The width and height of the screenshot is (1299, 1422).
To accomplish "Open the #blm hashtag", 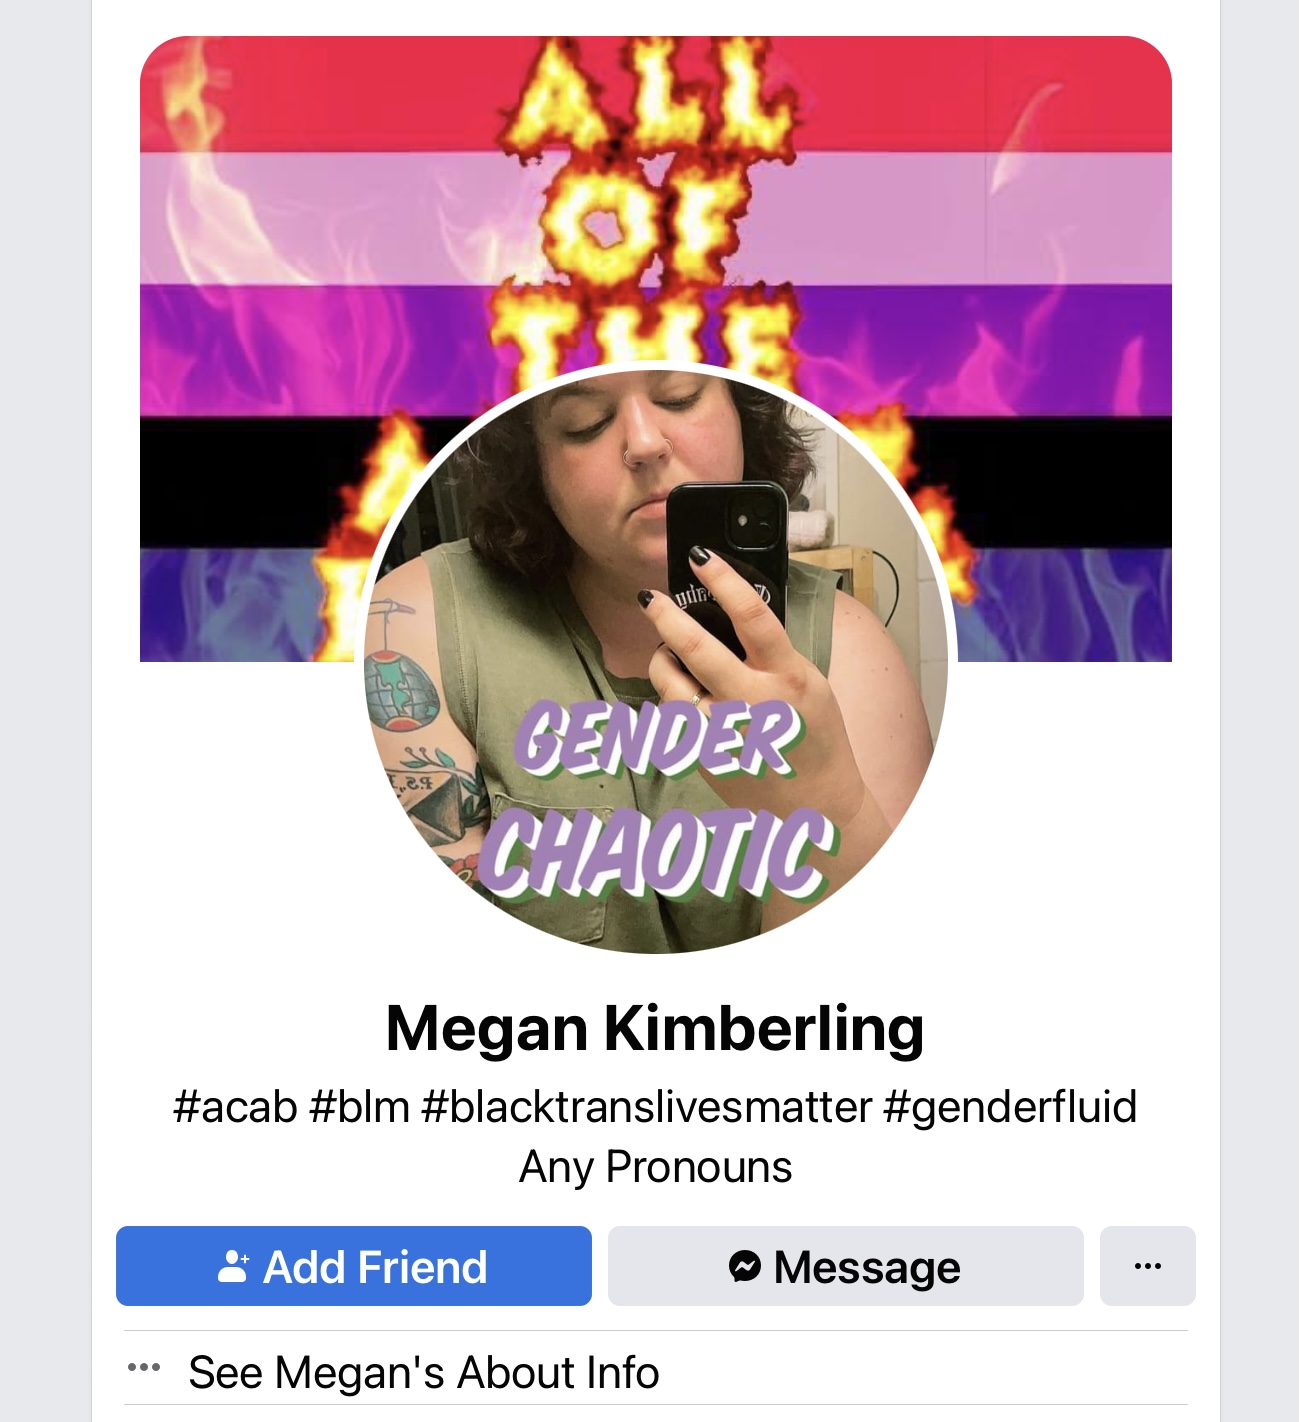I will 360,1107.
